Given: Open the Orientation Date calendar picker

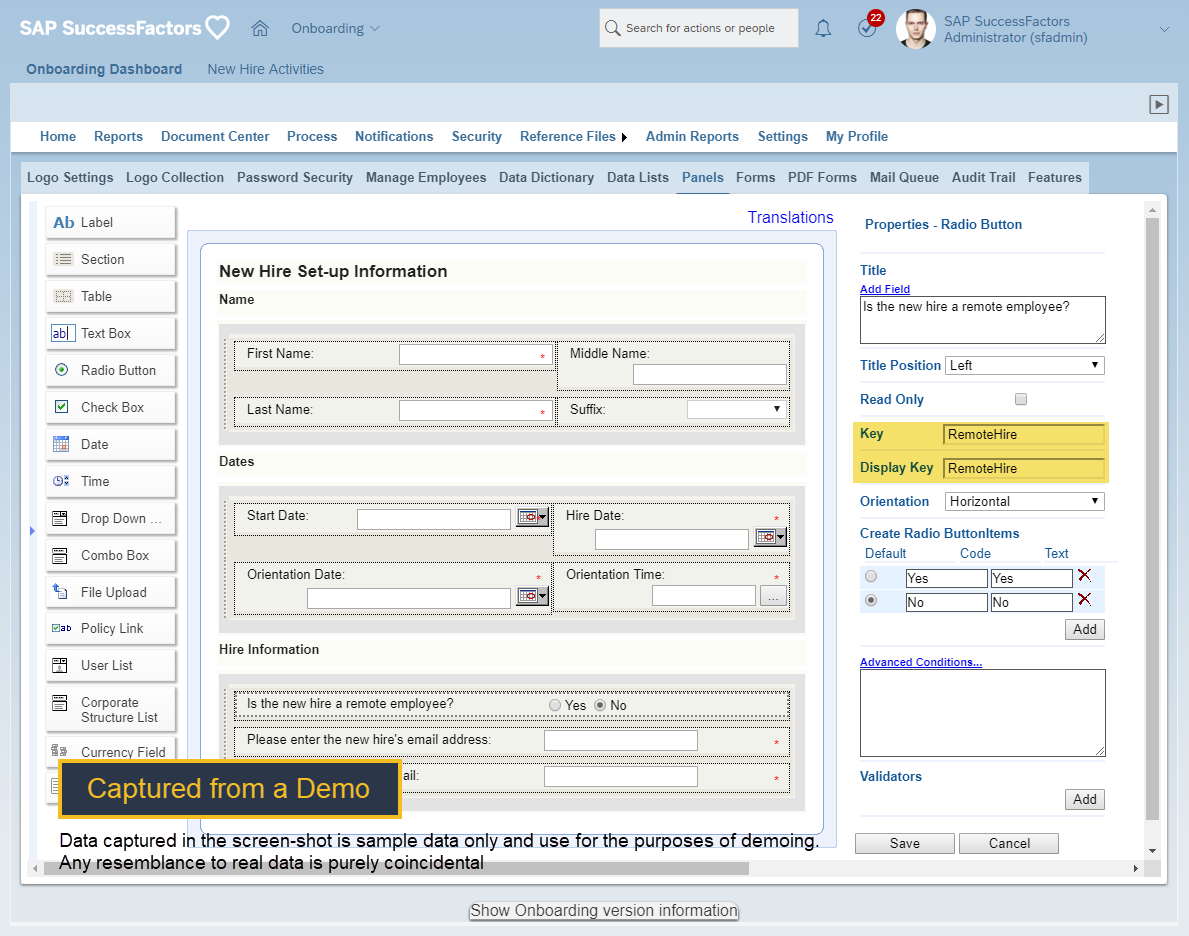Looking at the screenshot, I should (x=532, y=596).
